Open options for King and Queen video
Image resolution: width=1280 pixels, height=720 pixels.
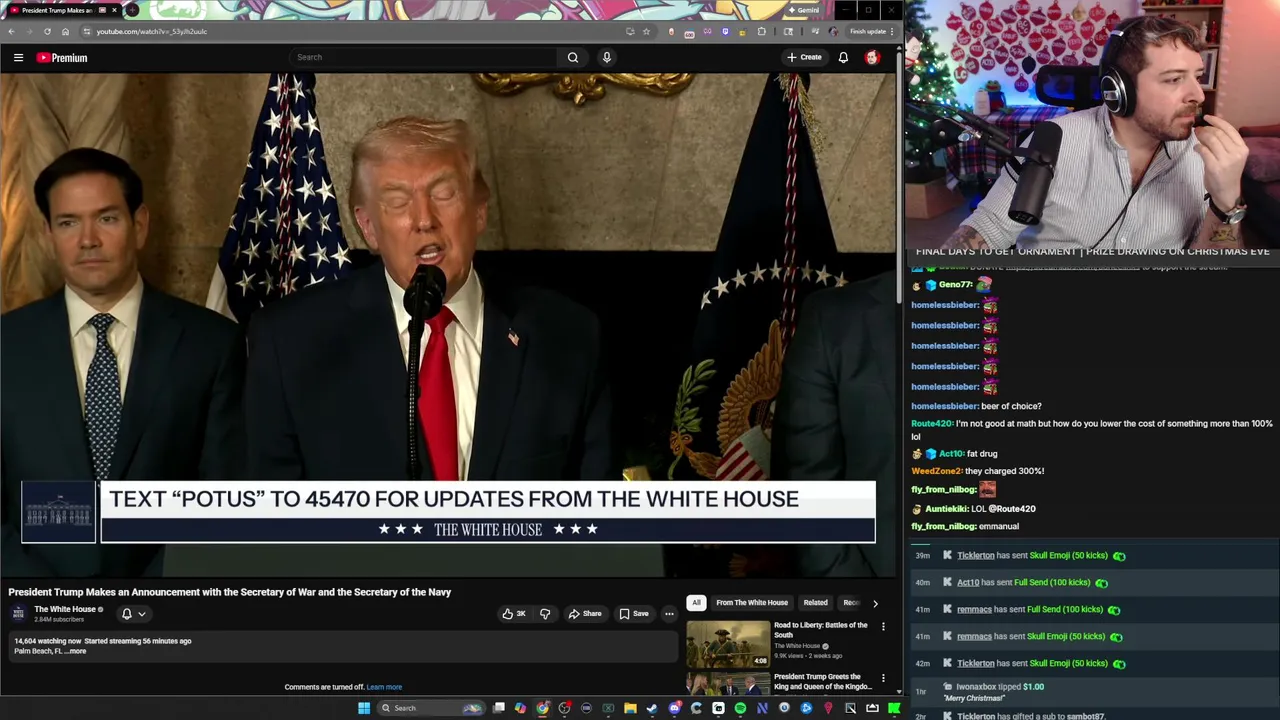coord(883,678)
